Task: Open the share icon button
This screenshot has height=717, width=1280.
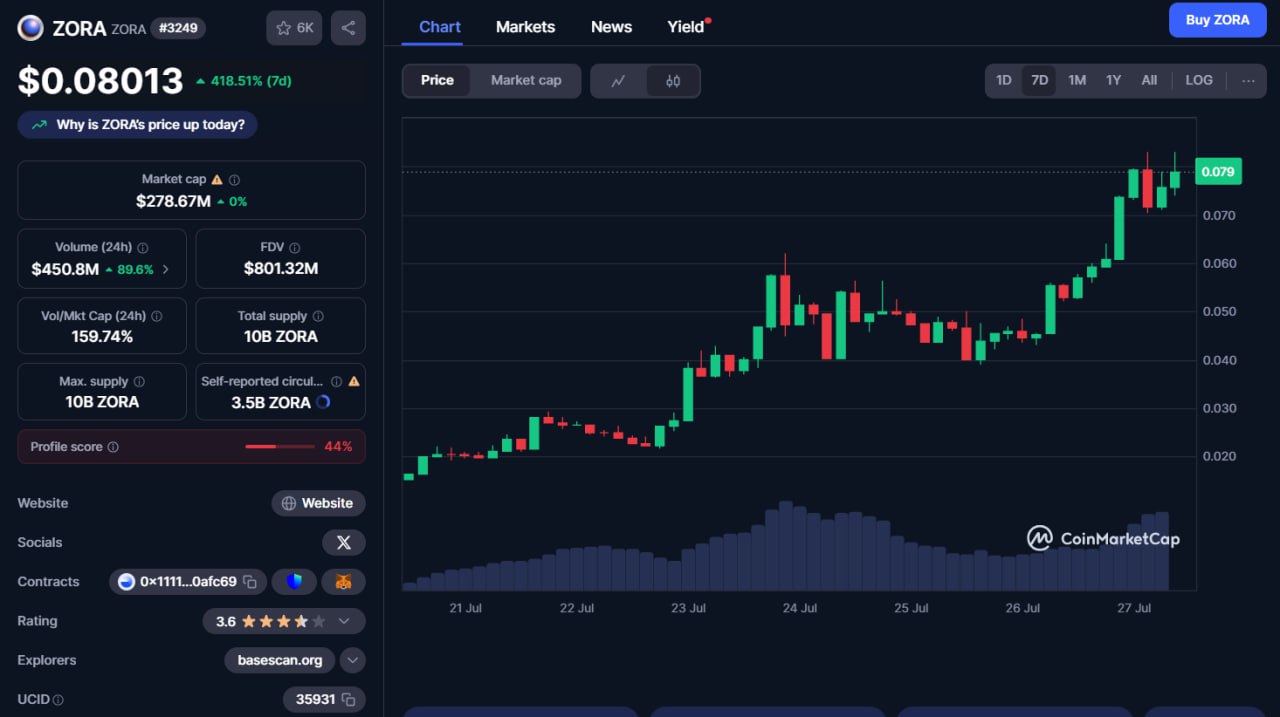Action: (x=348, y=28)
